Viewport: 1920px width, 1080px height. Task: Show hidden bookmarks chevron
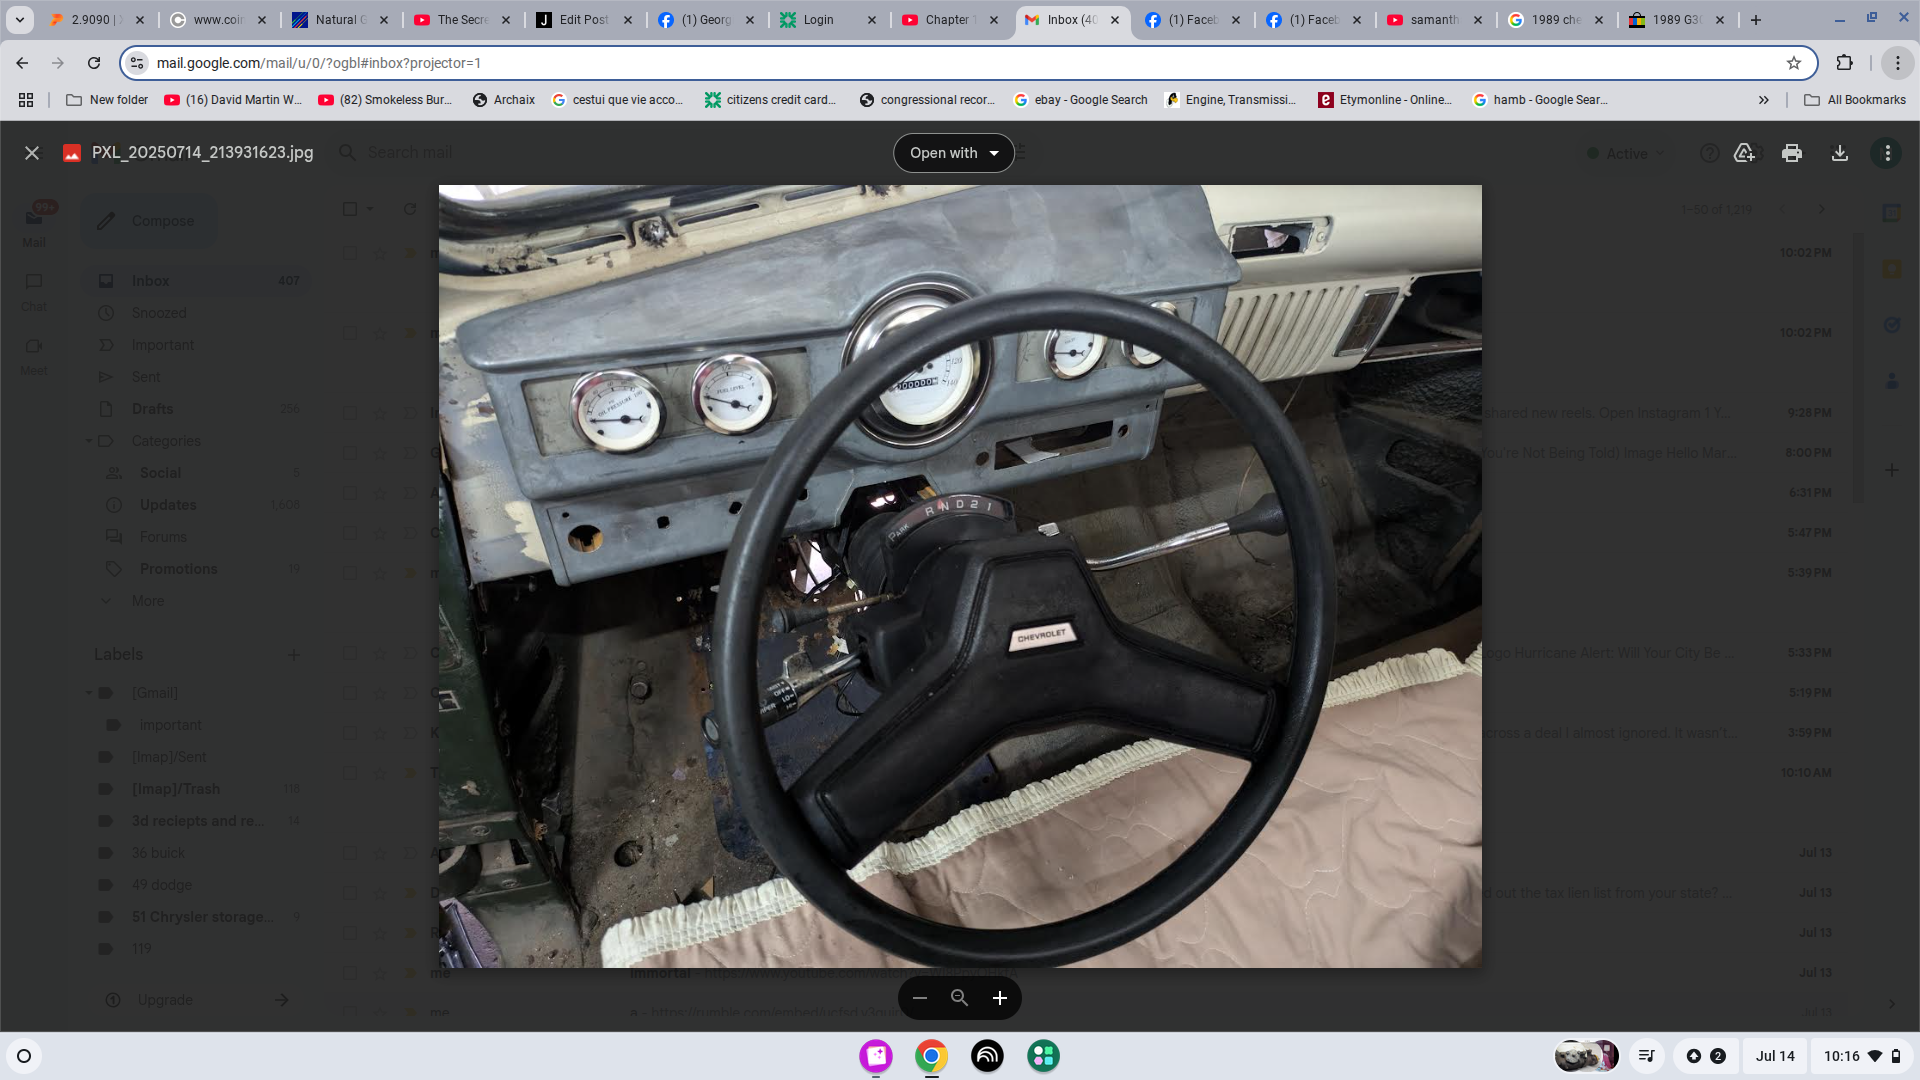pyautogui.click(x=1764, y=100)
